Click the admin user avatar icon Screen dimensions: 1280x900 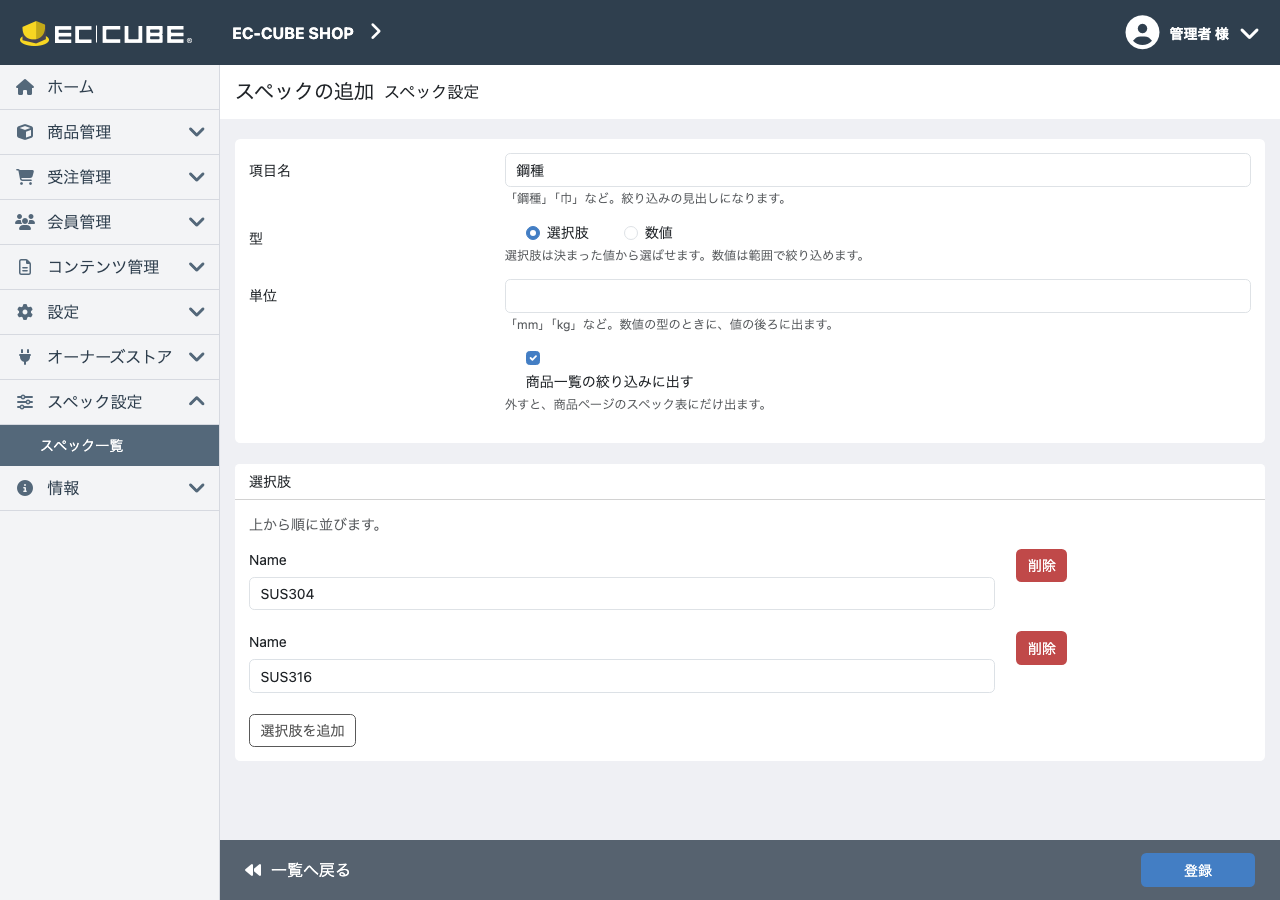click(x=1142, y=32)
